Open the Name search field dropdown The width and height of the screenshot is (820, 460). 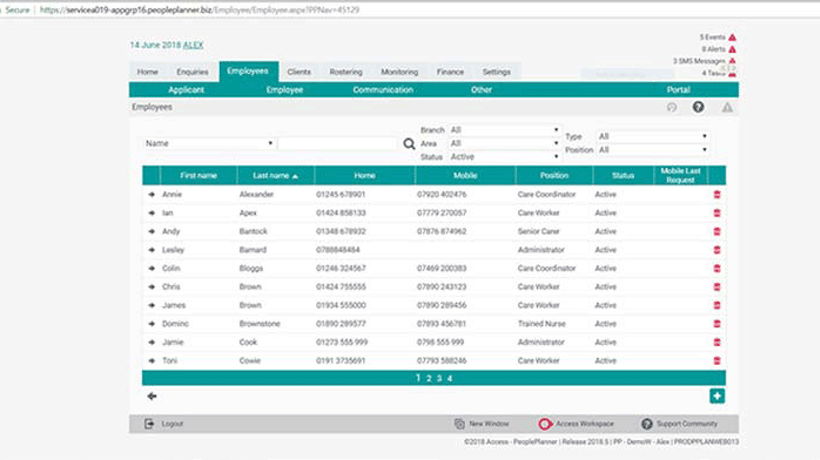(x=209, y=143)
